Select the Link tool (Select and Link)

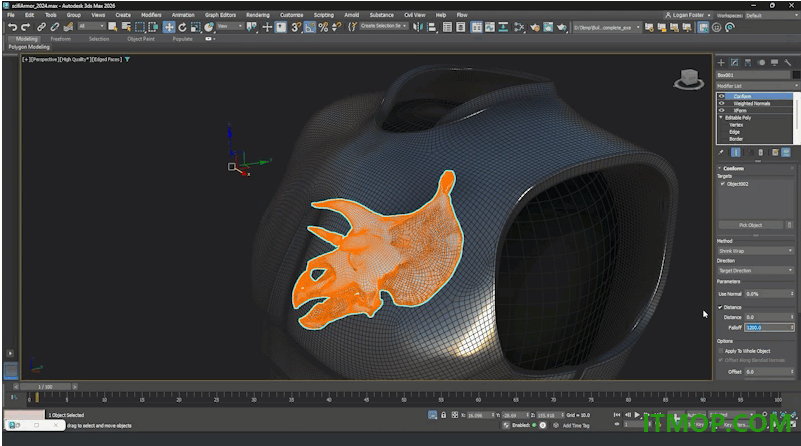(x=41, y=27)
